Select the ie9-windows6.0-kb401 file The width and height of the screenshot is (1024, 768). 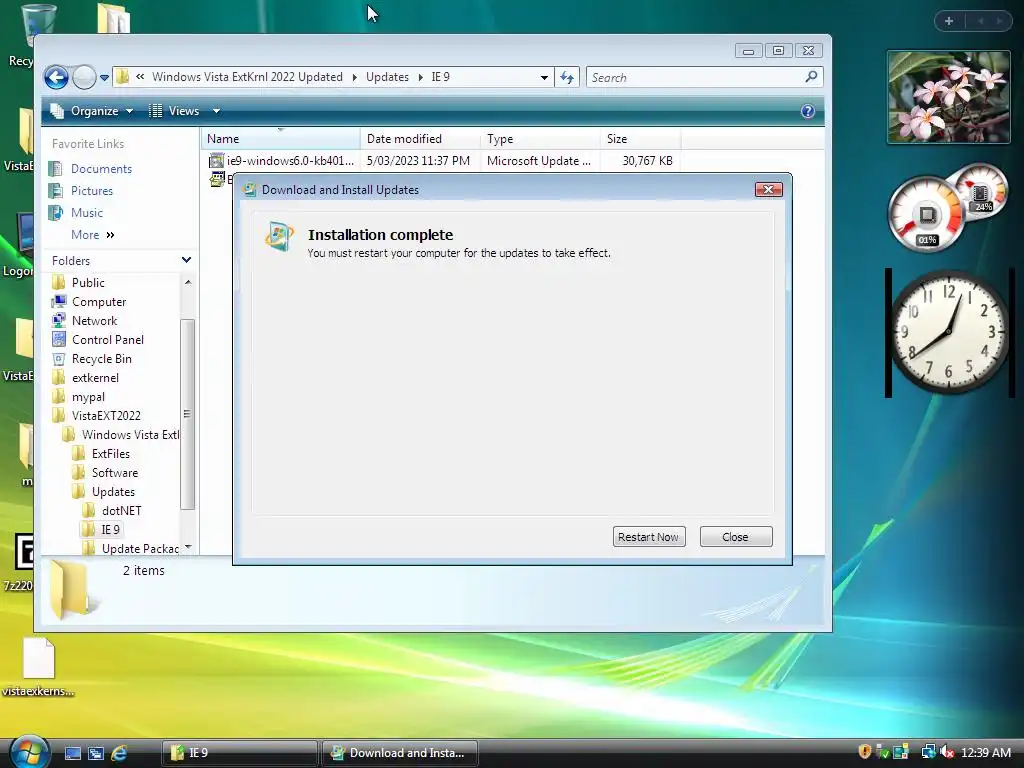[x=291, y=161]
